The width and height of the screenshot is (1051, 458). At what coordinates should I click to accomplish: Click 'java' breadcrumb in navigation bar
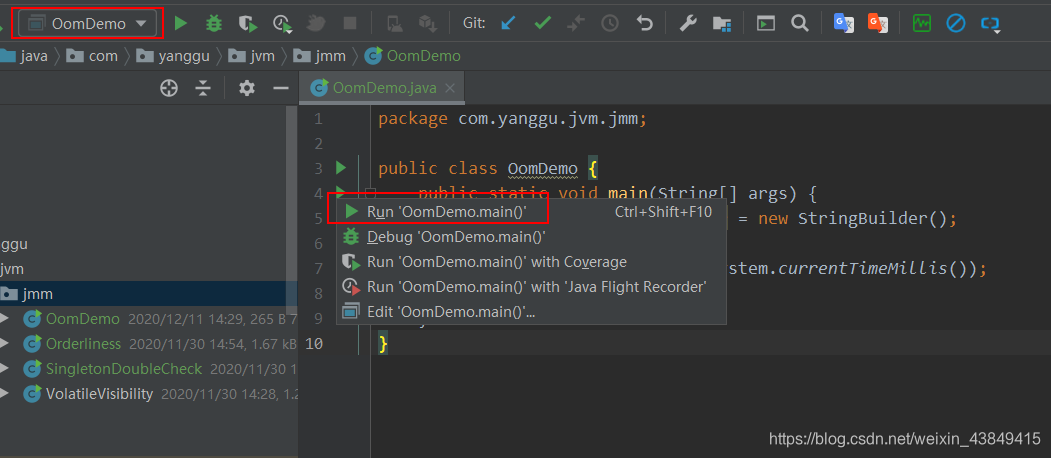point(34,56)
